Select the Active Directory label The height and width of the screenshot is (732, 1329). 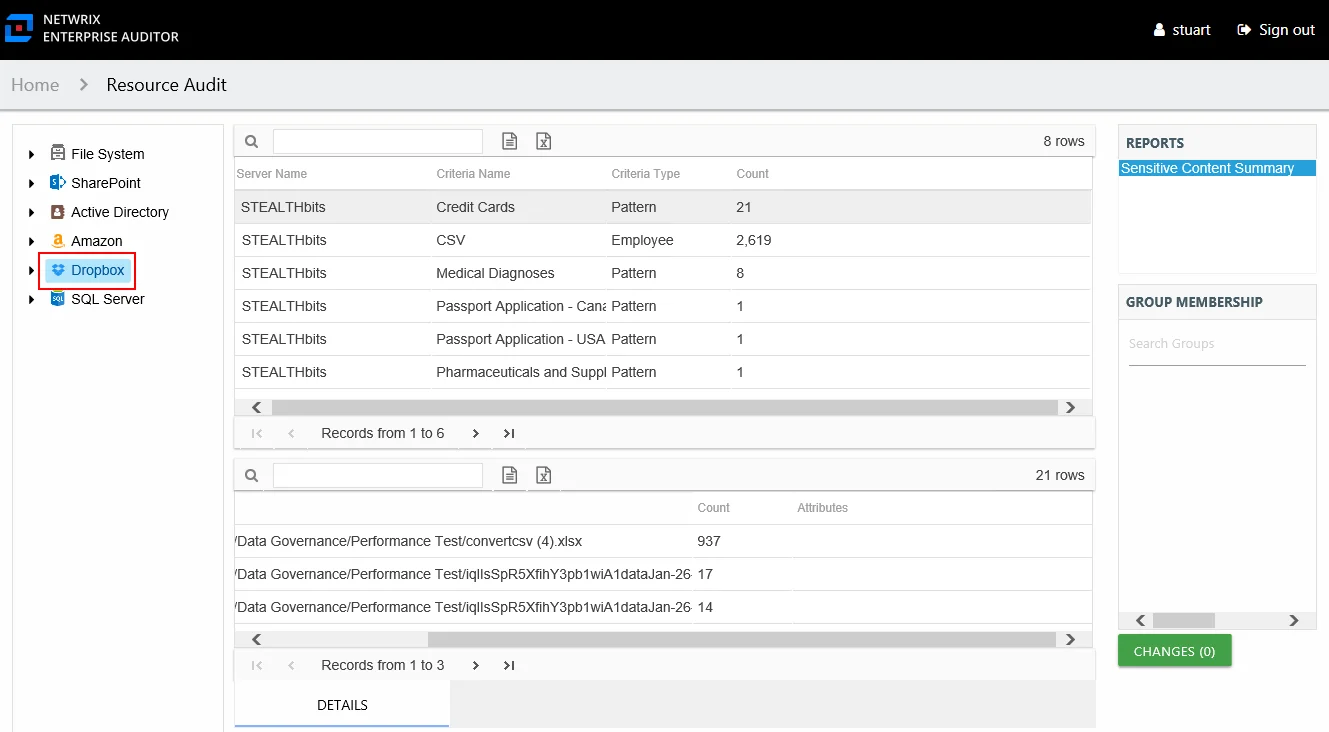[120, 212]
